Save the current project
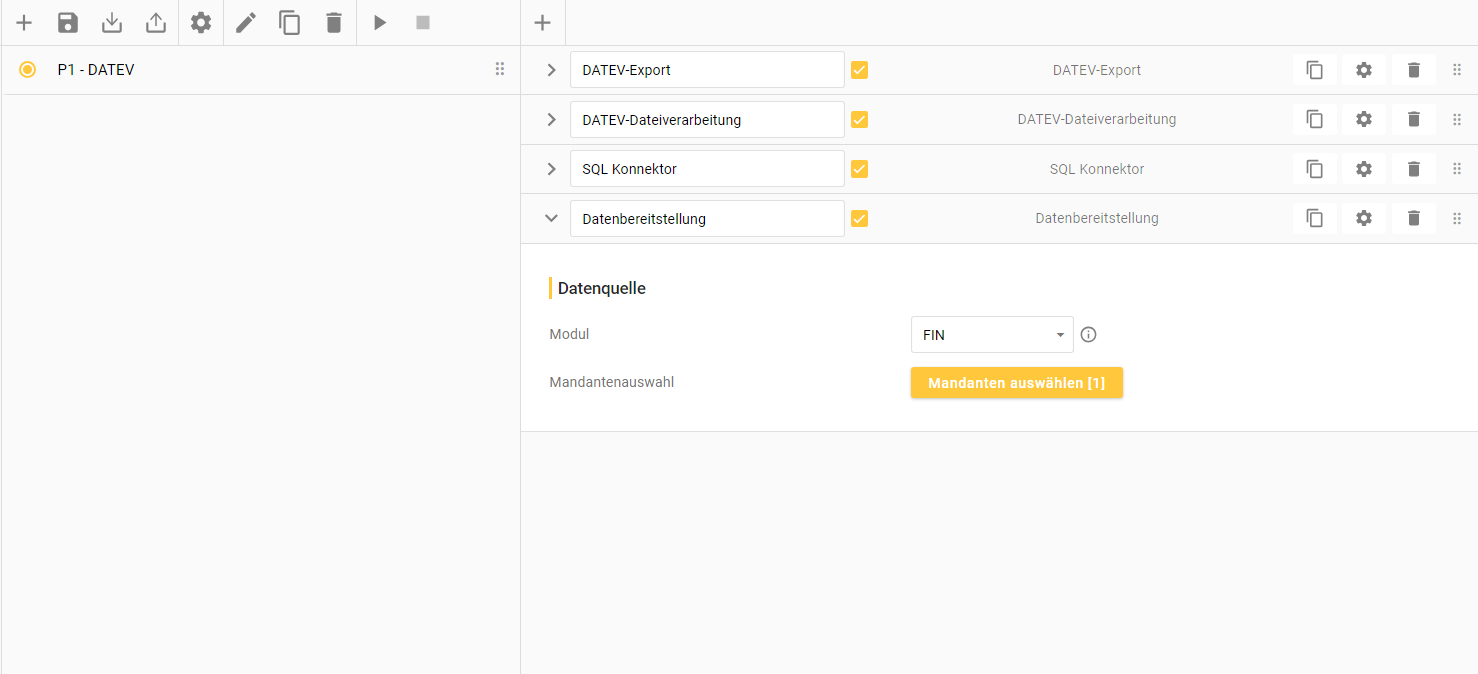This screenshot has height=674, width=1478. tap(68, 22)
